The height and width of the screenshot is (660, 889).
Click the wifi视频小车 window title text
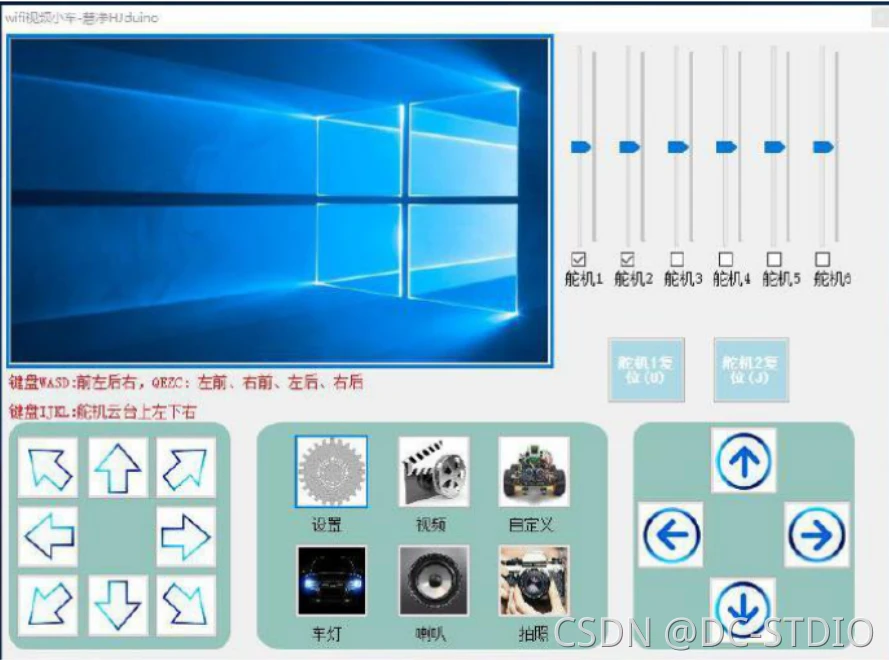(82, 18)
